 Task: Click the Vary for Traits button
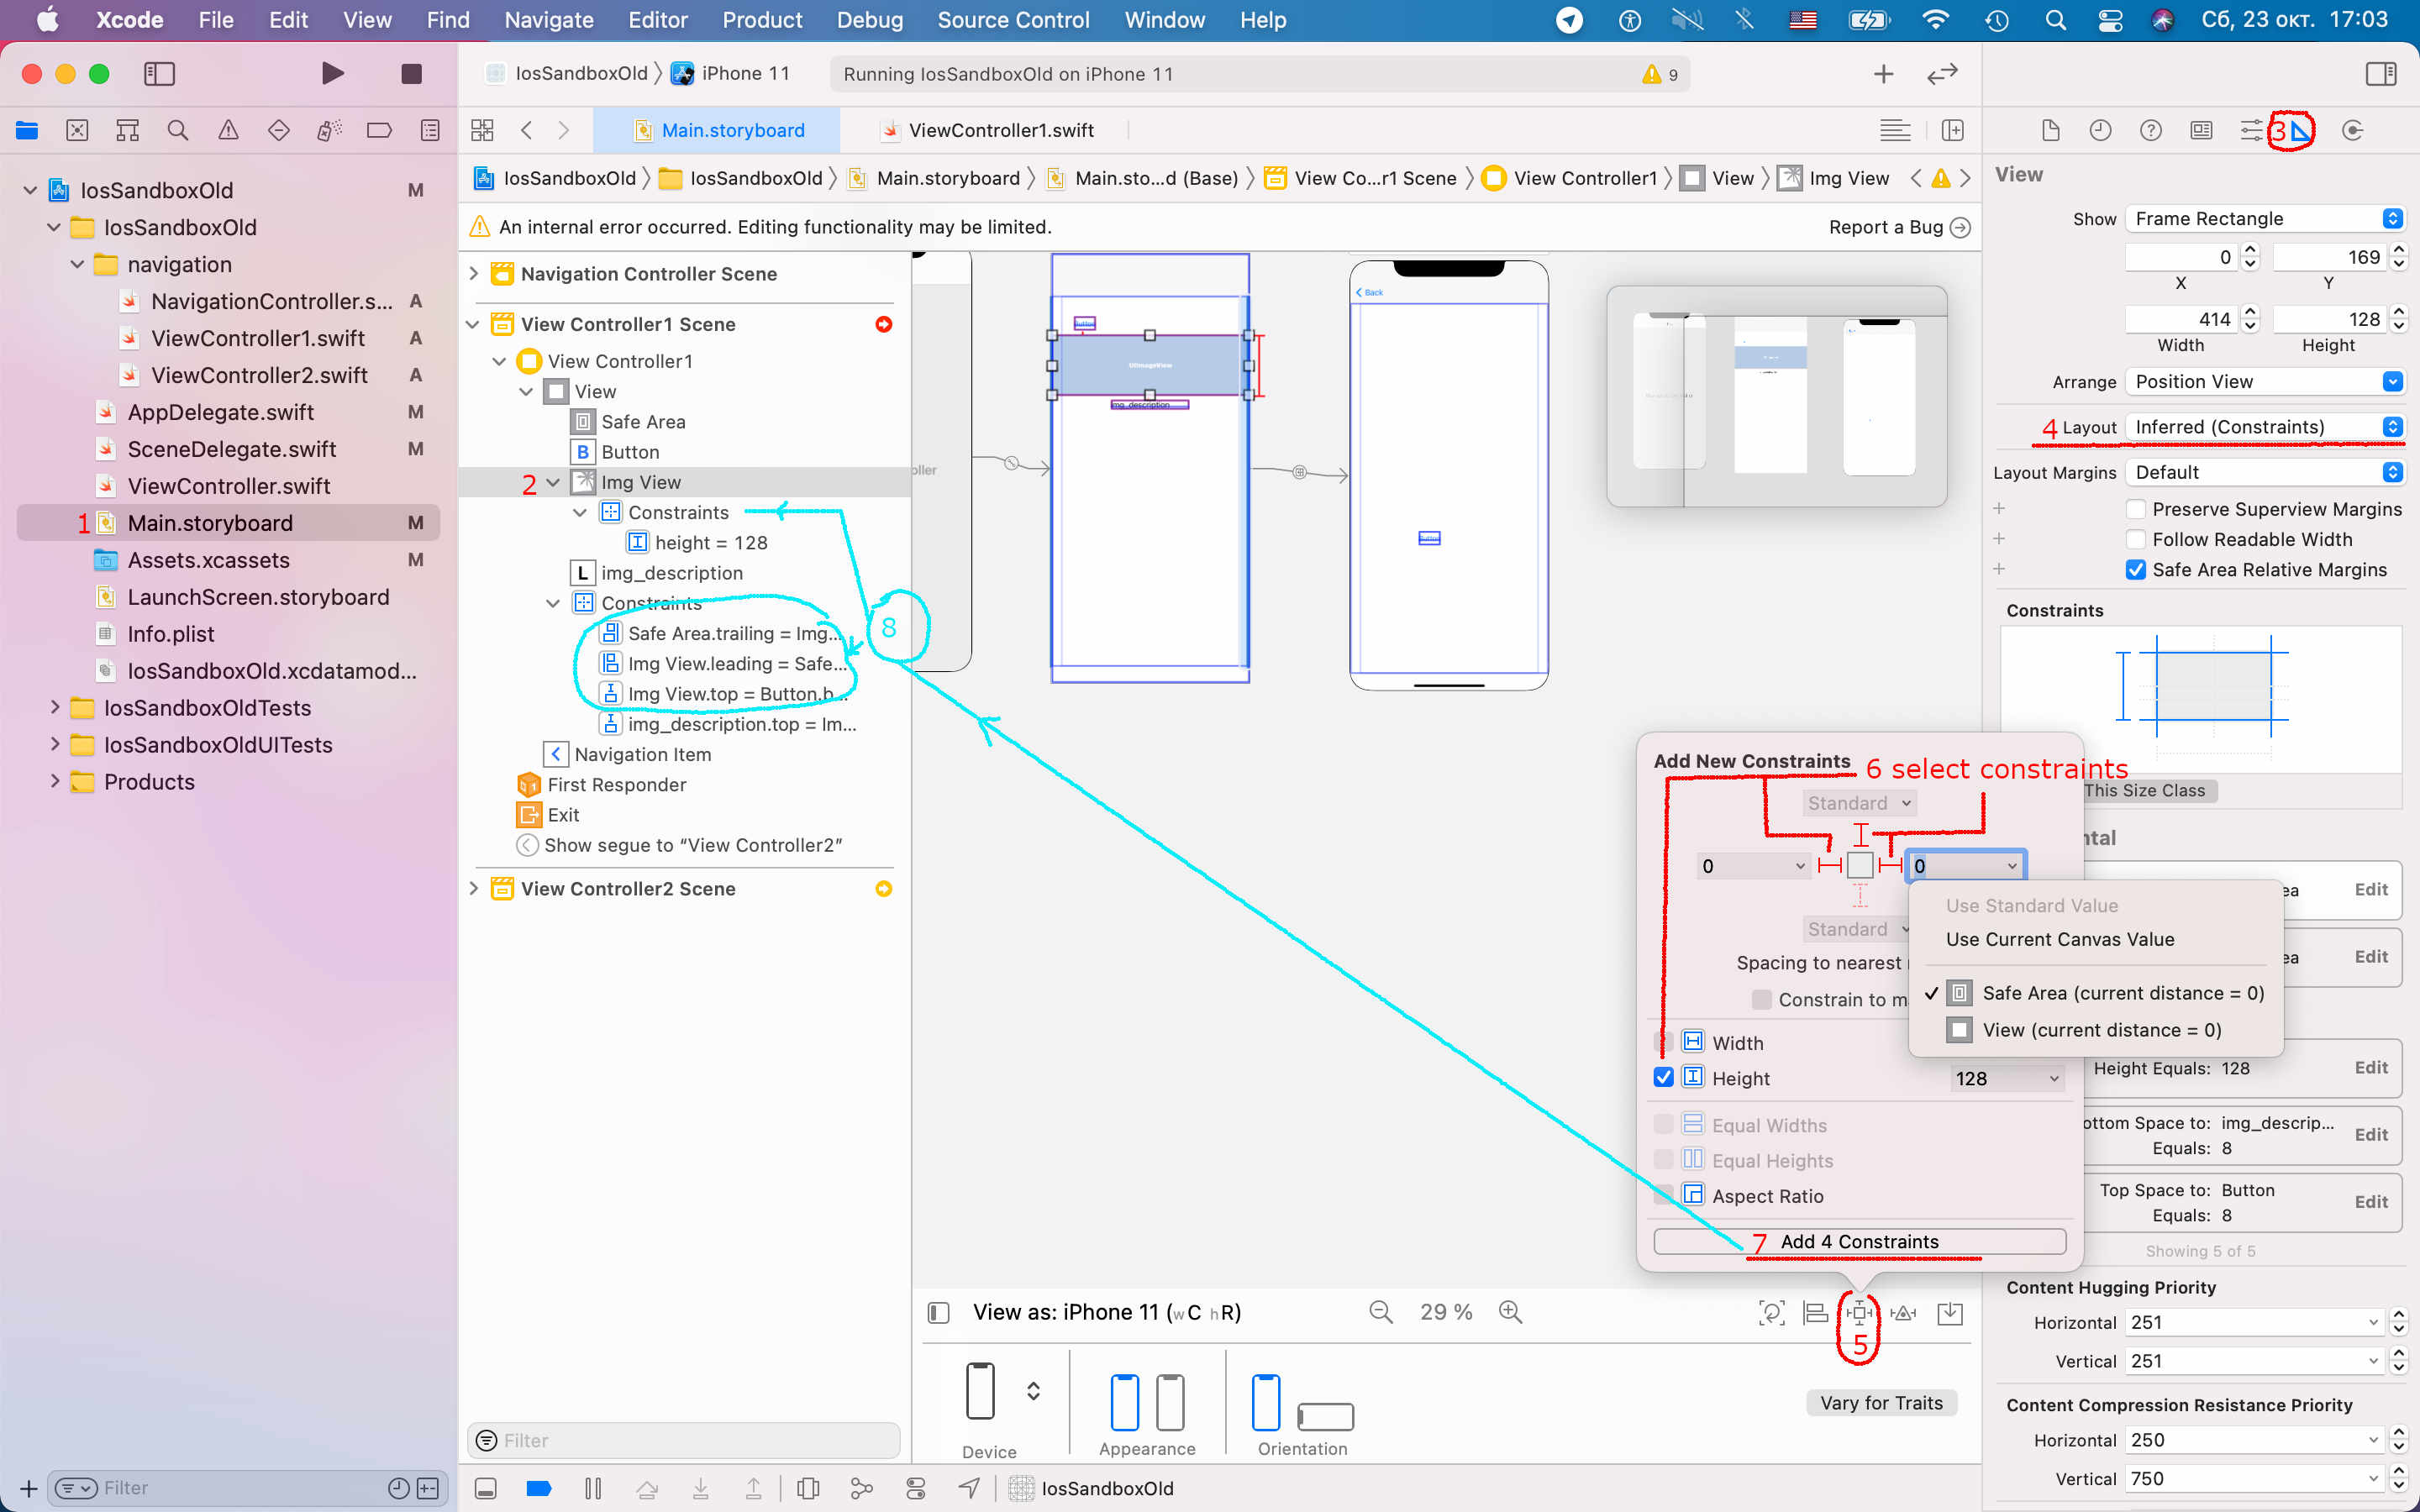click(x=1881, y=1402)
